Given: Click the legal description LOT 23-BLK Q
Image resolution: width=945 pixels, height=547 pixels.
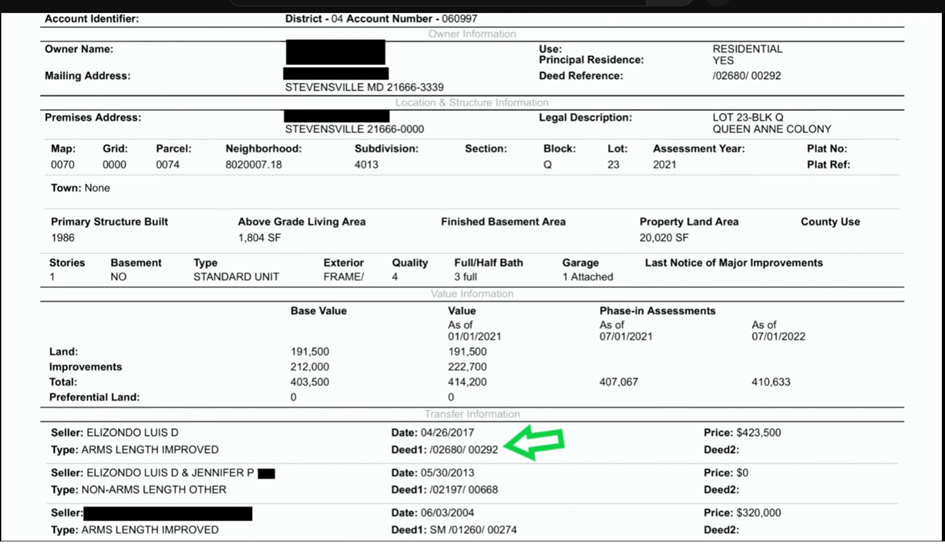Looking at the screenshot, I should (748, 117).
